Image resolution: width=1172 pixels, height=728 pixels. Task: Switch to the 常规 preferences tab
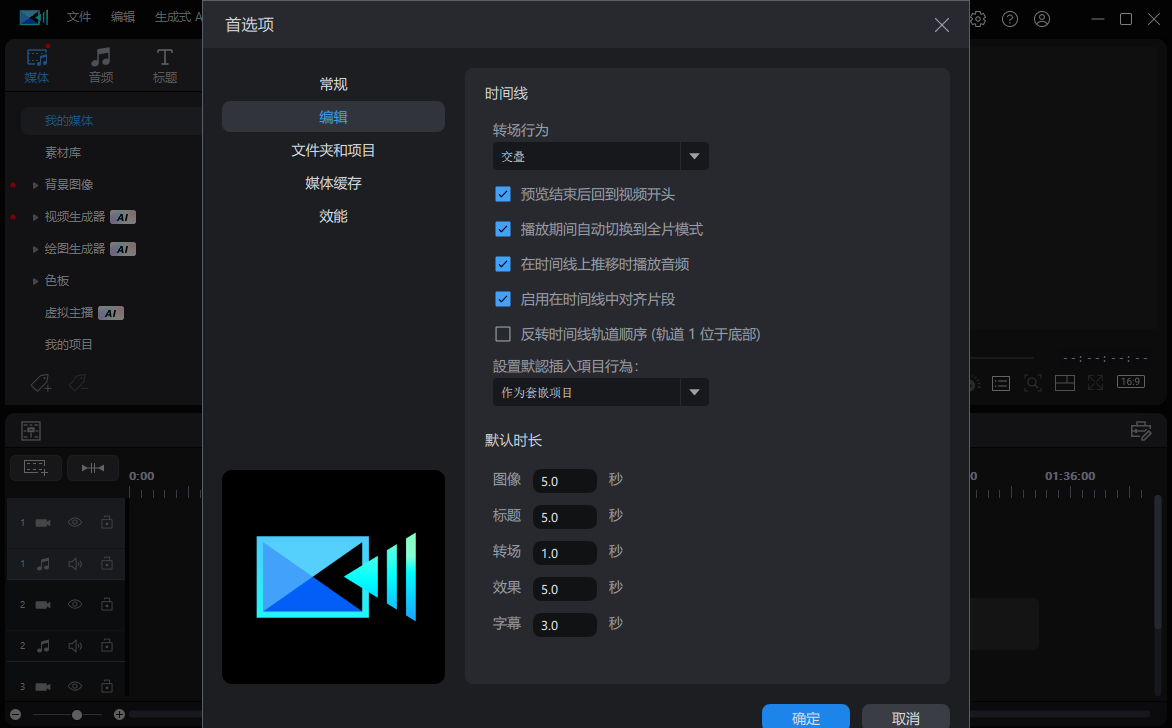[333, 84]
